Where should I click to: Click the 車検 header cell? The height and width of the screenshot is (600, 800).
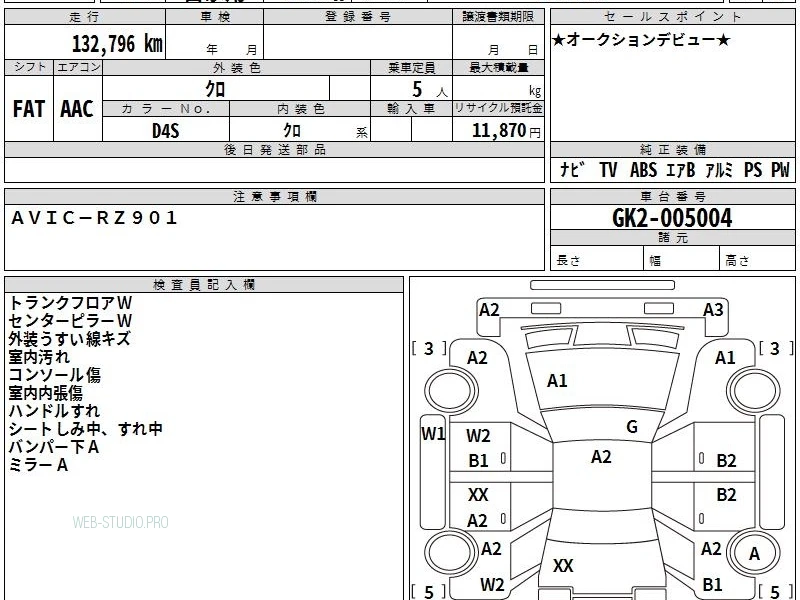point(215,17)
